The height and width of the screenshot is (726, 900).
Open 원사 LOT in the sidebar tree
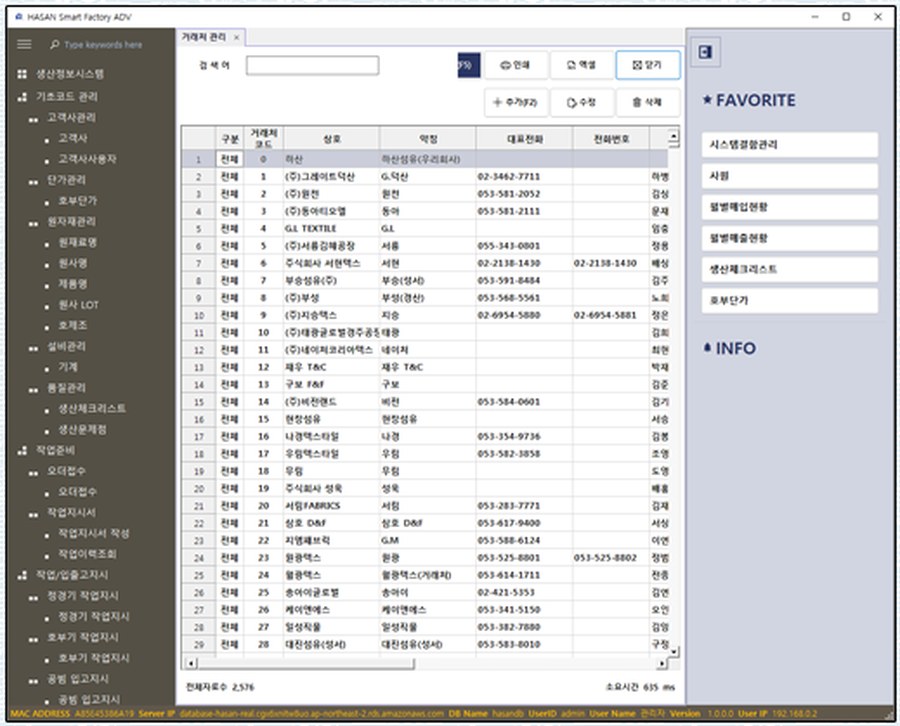tap(78, 305)
